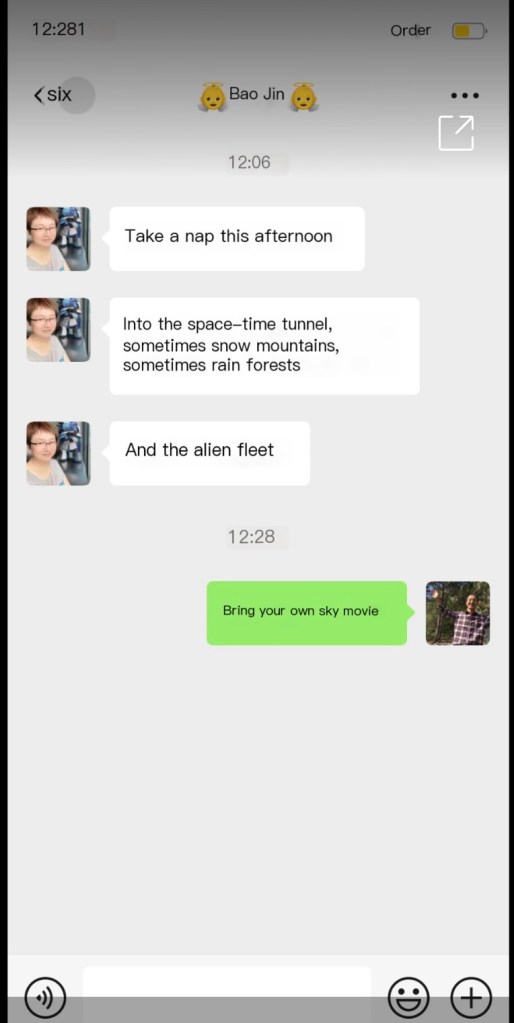
Task: Open avatar beside space-time tunnel message
Action: (x=58, y=329)
